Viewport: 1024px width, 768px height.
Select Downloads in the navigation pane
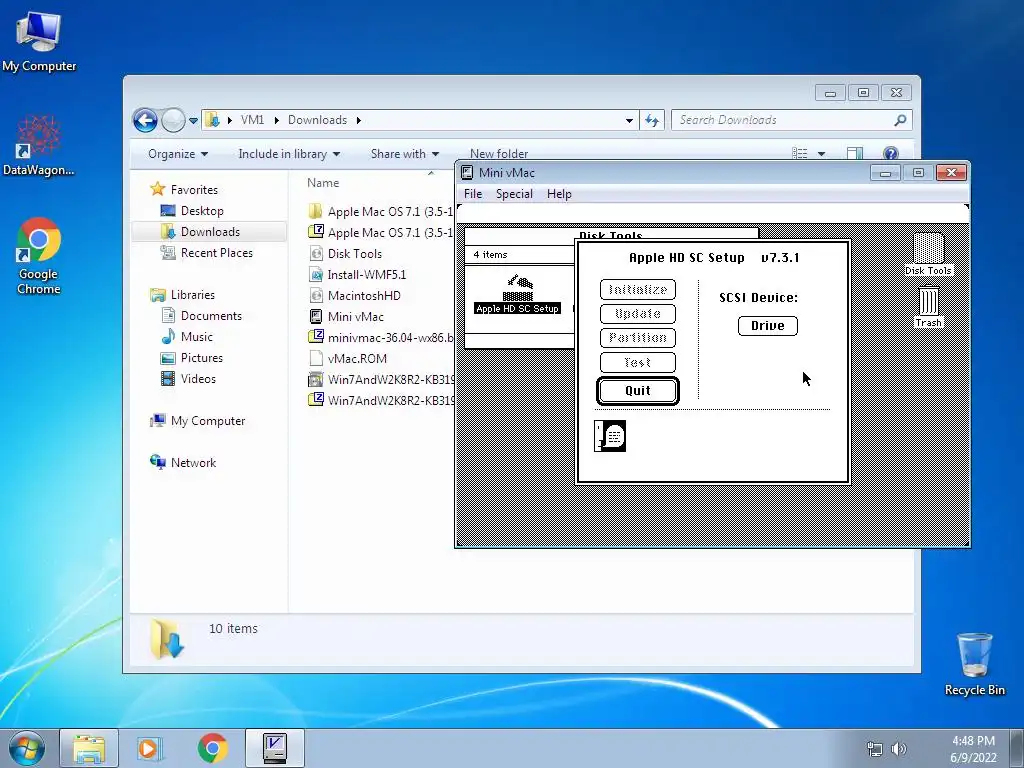[209, 232]
